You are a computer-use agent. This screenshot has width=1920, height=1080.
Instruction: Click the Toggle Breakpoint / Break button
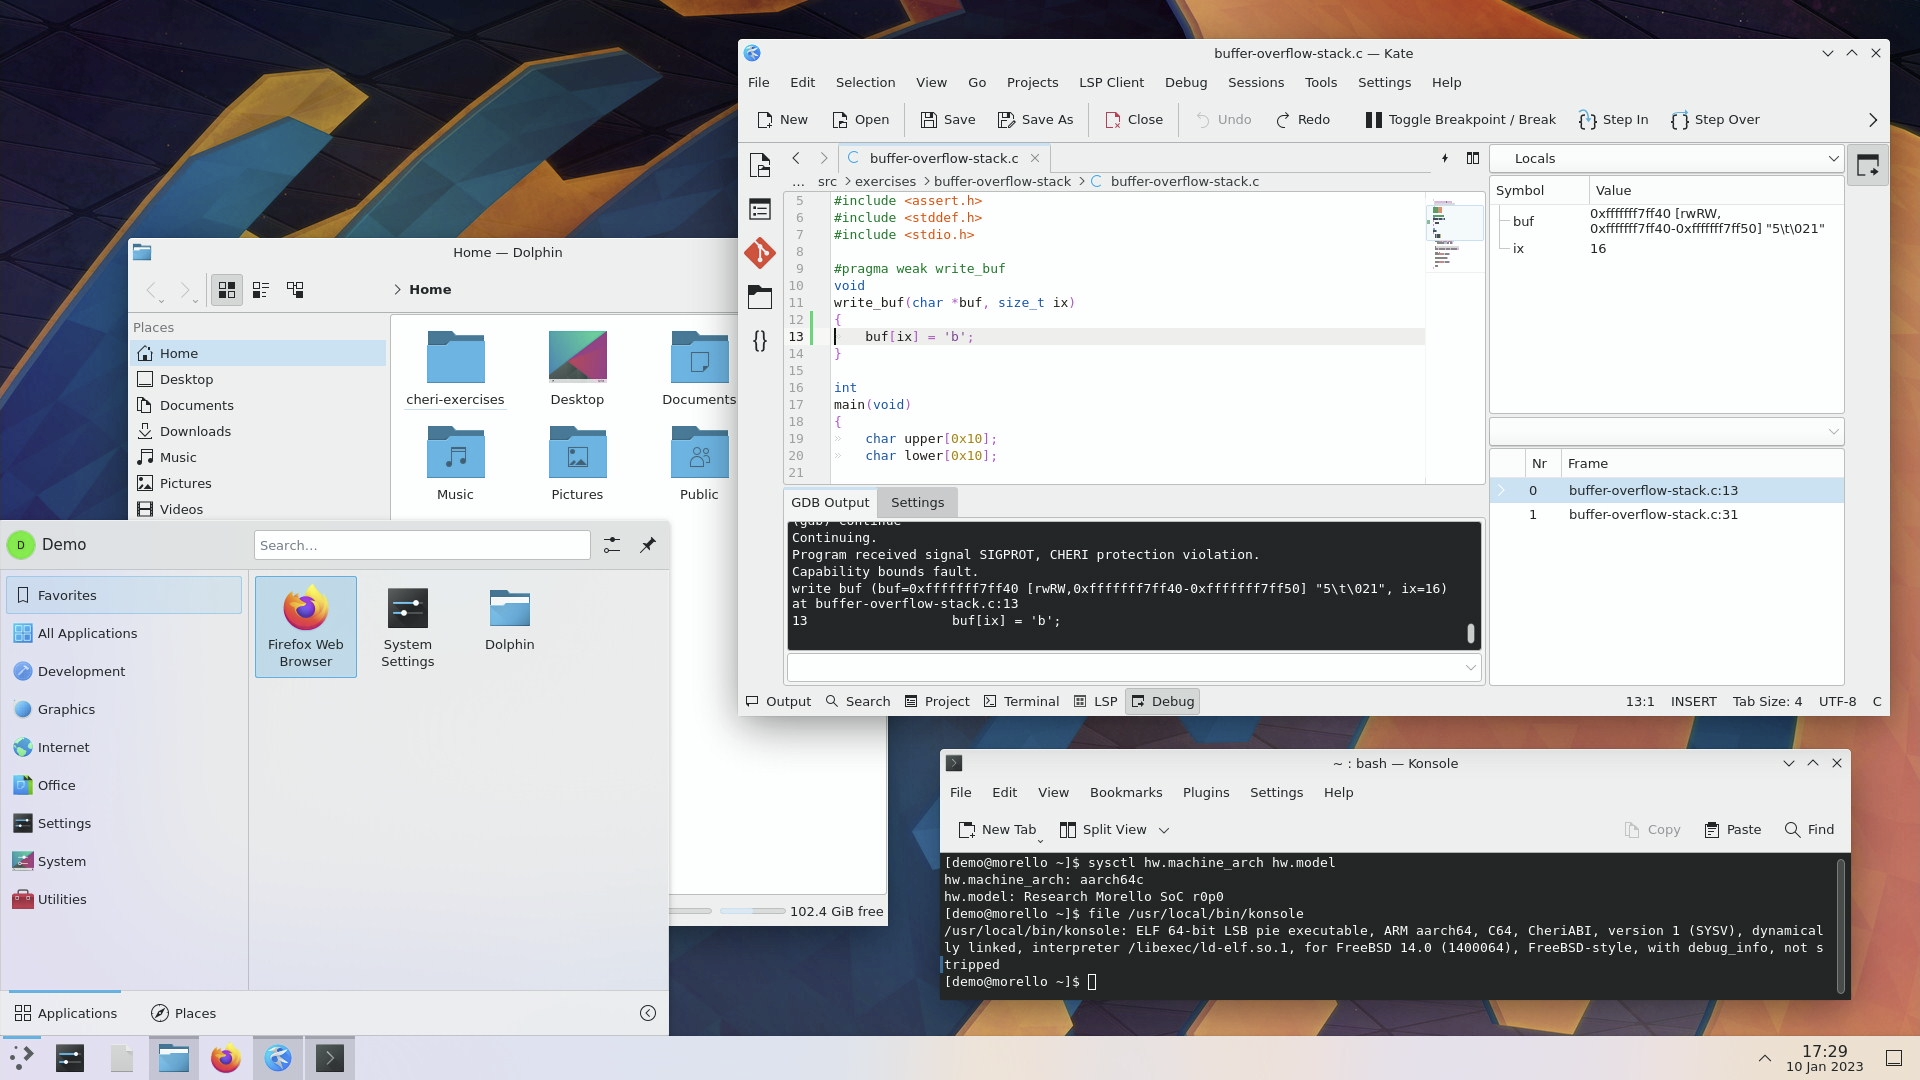click(x=1460, y=120)
